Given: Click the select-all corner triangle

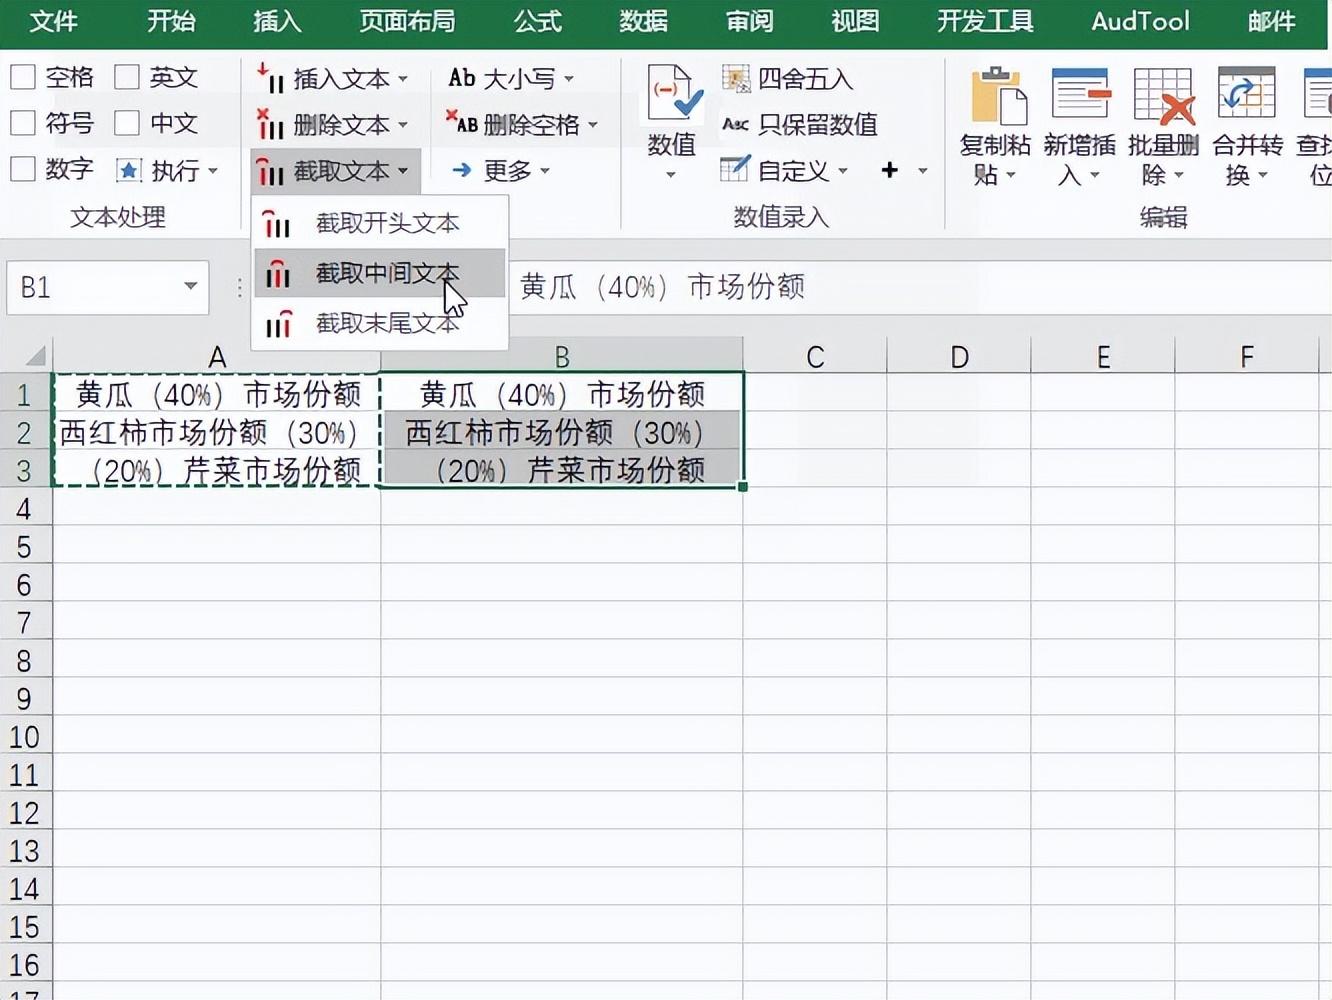Looking at the screenshot, I should tap(36, 356).
